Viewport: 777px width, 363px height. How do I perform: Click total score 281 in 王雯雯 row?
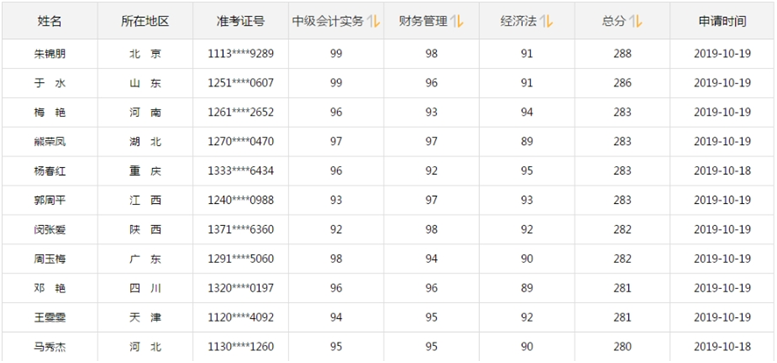click(x=622, y=317)
